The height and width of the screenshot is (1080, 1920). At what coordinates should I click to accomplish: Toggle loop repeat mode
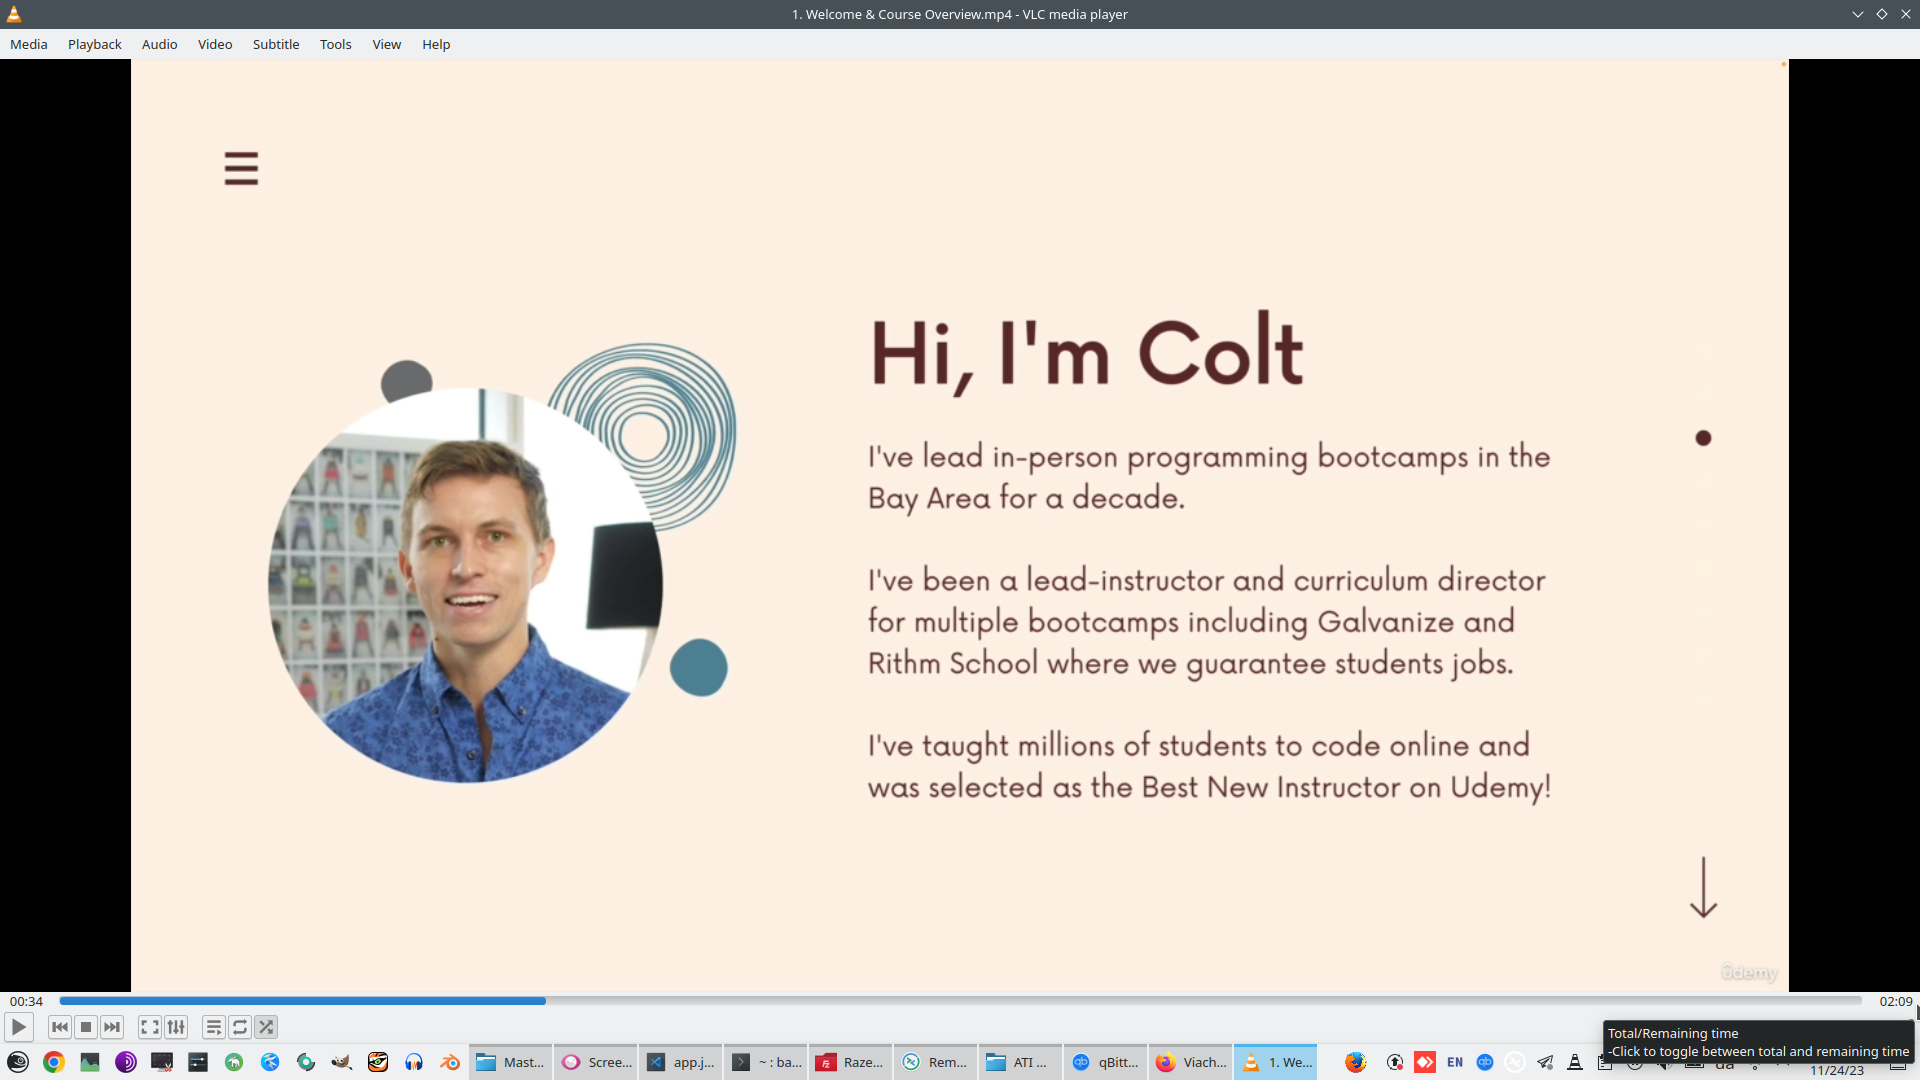point(240,1027)
